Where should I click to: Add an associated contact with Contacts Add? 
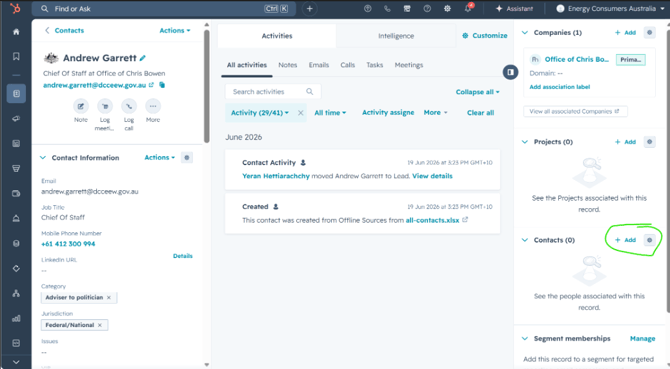click(625, 240)
